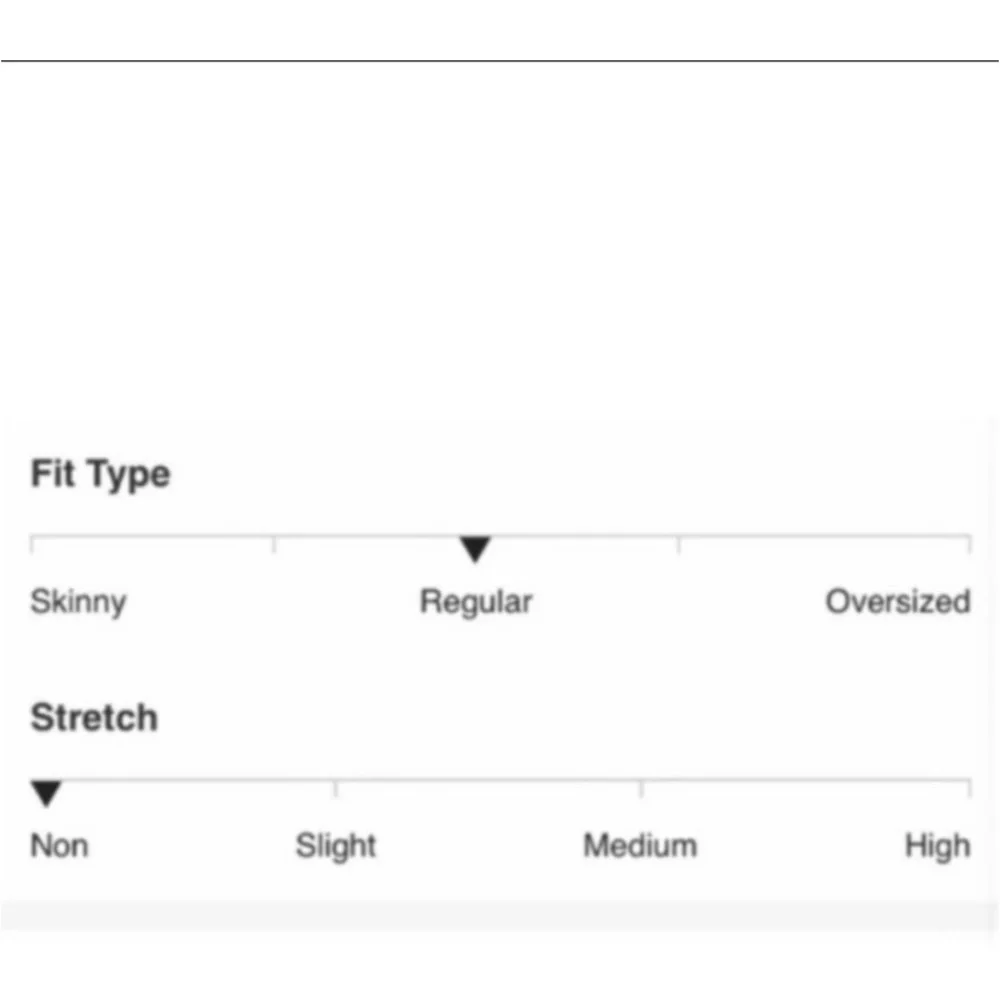Click tick mark above High on Stretch scale

[x=968, y=788]
